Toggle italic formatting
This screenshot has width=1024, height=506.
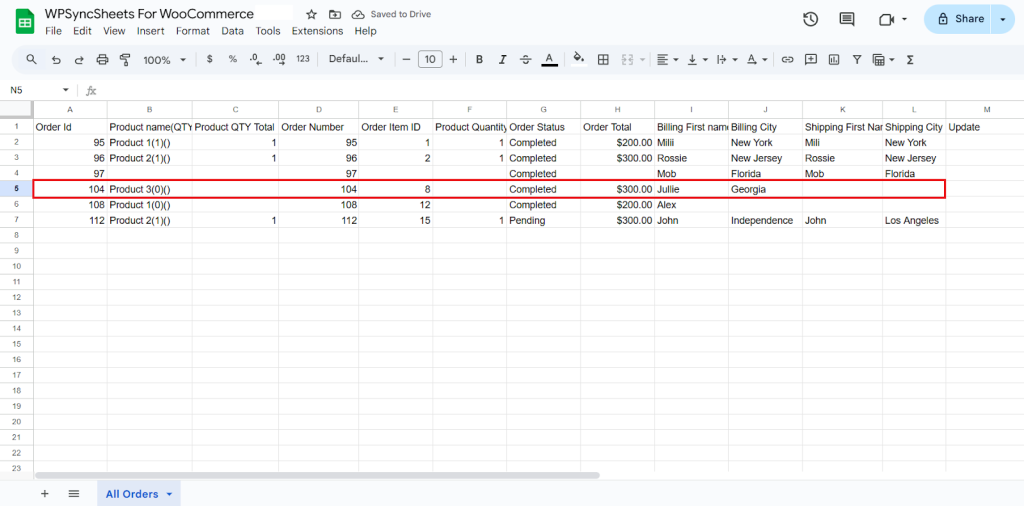503,59
